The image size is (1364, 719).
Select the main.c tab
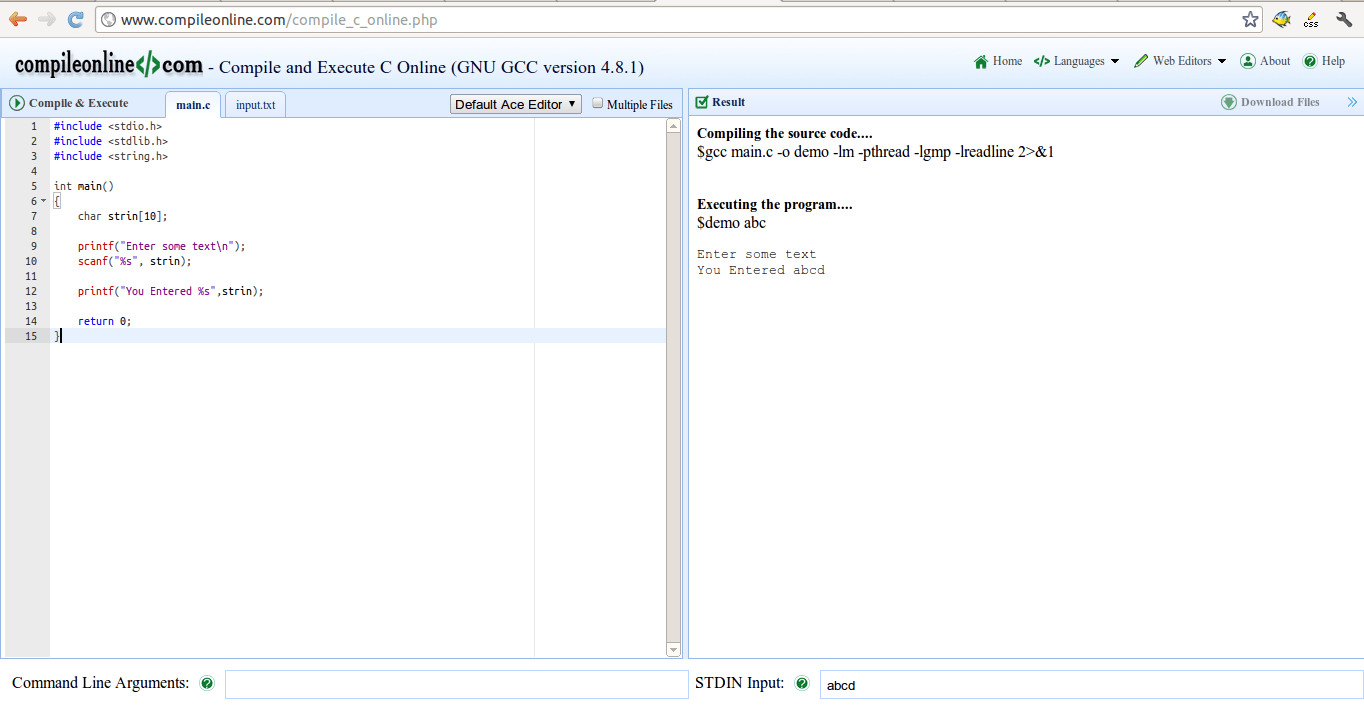point(192,104)
